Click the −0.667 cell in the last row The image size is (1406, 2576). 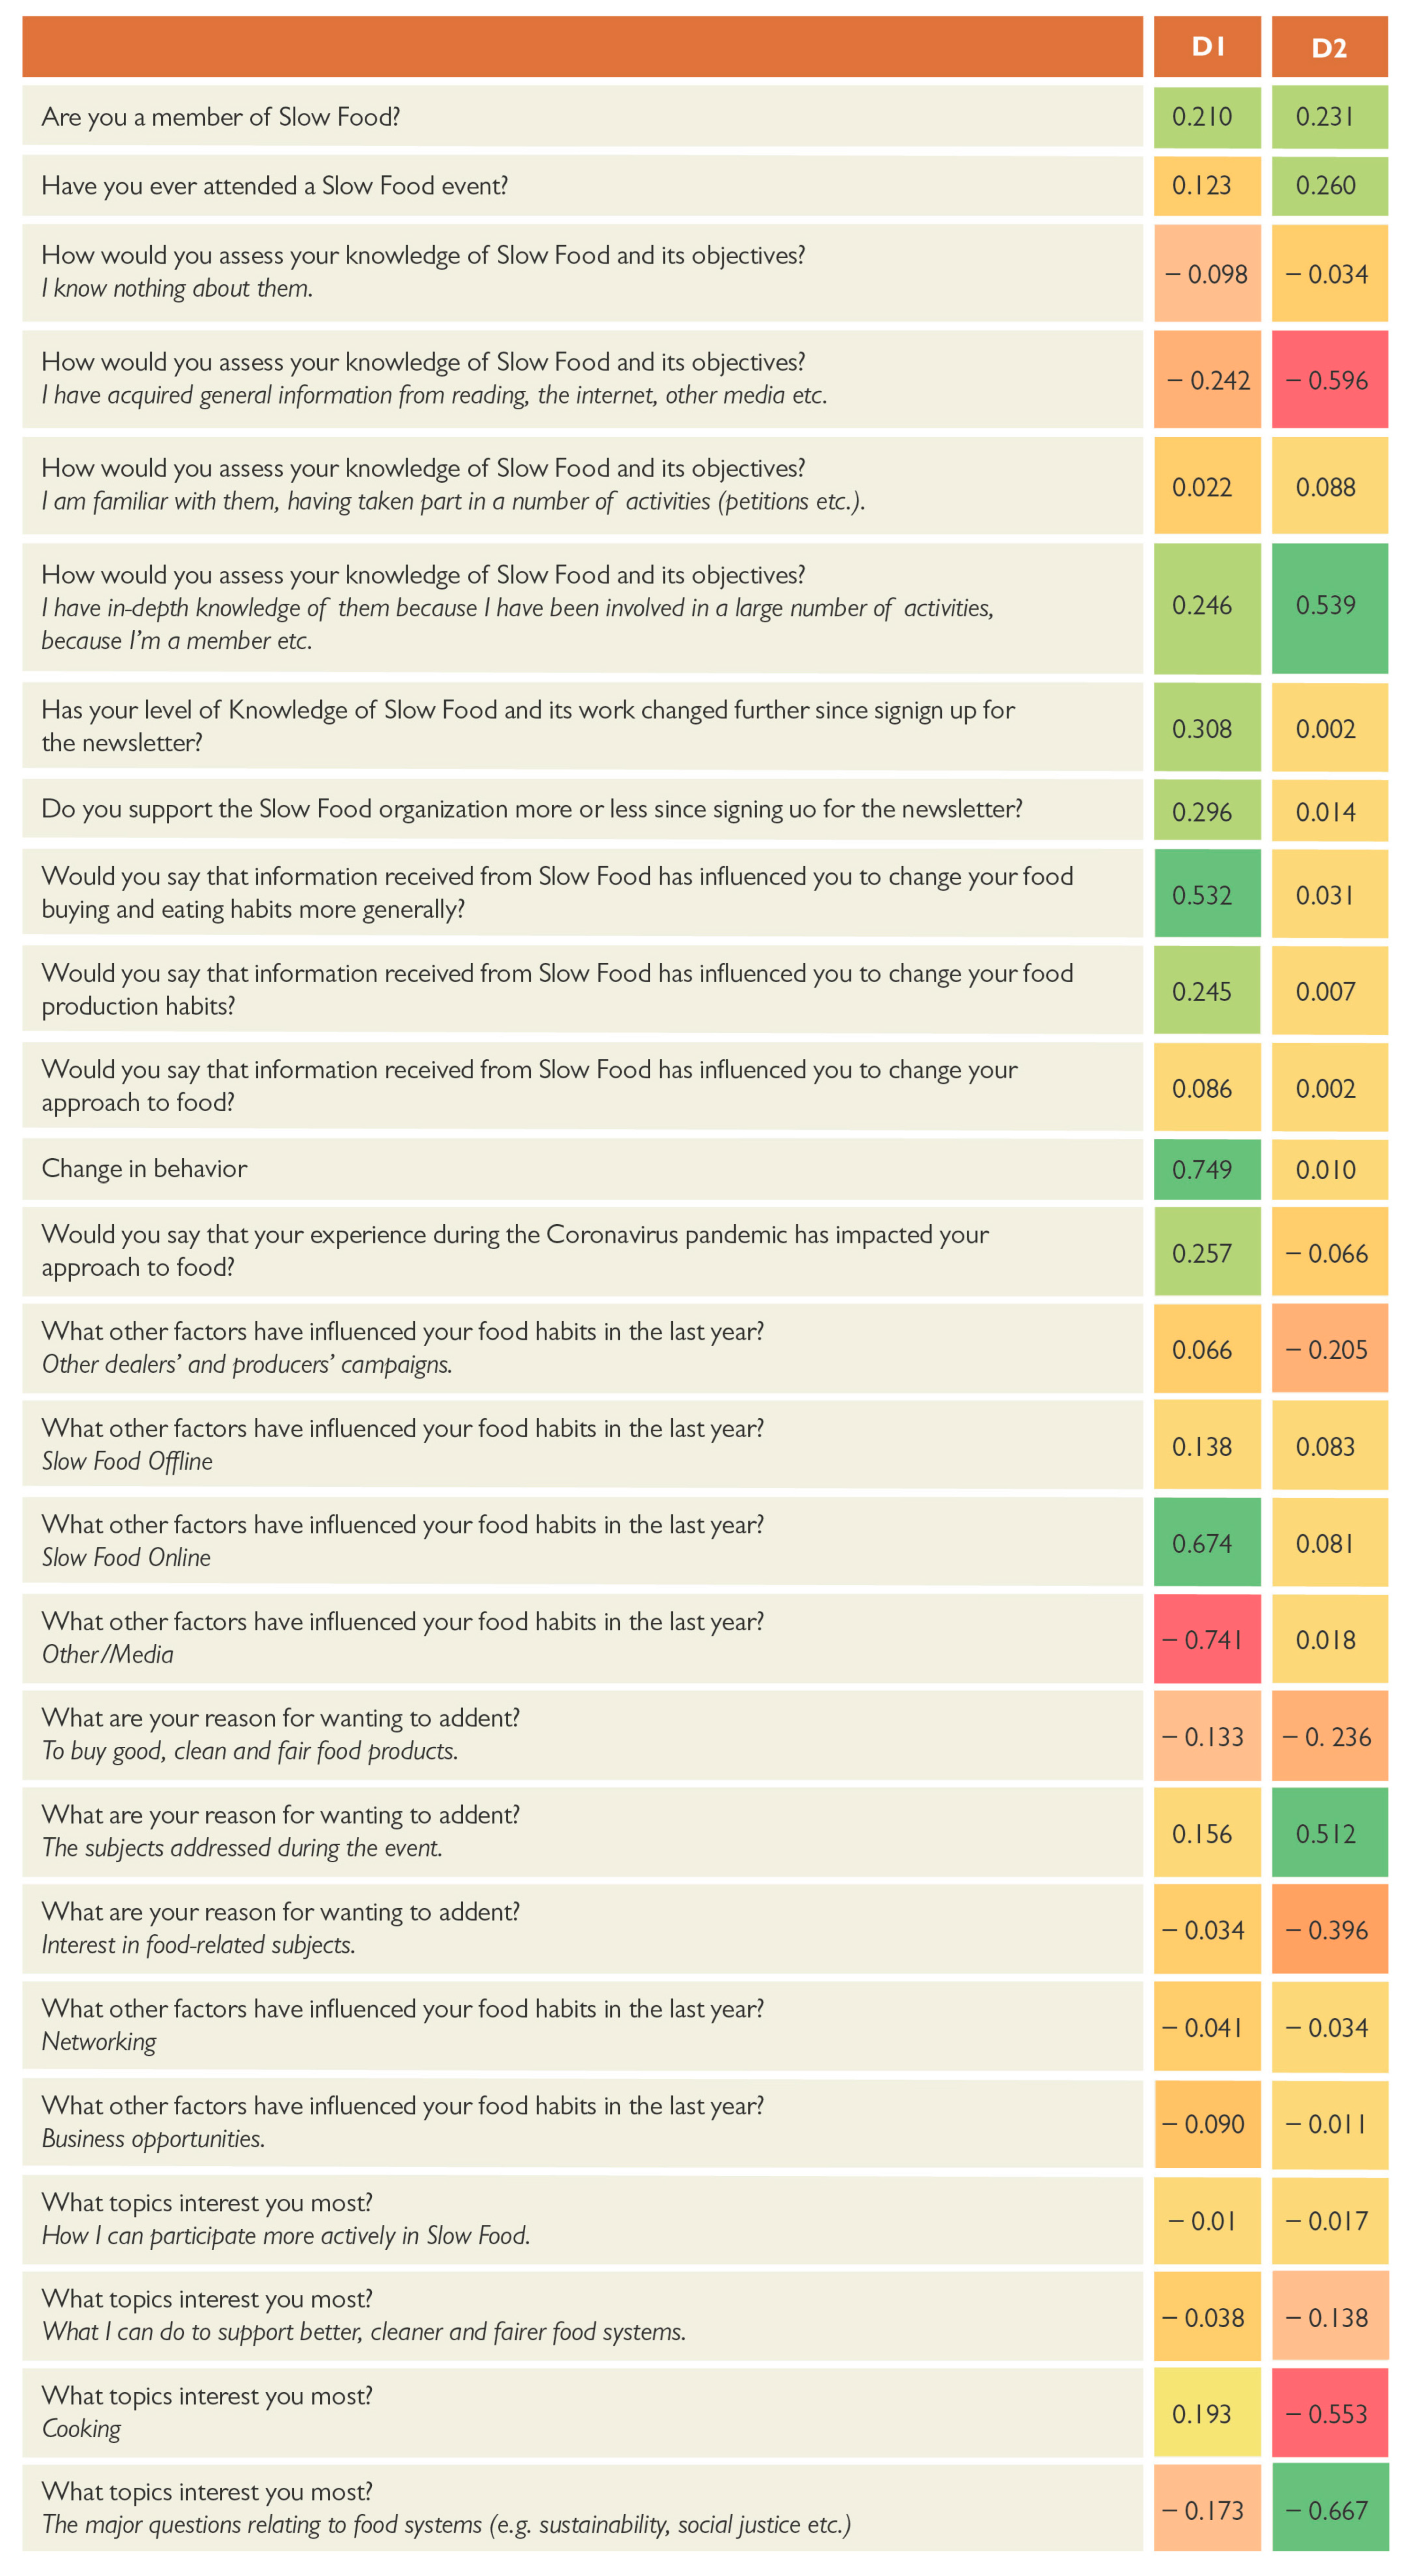tap(1328, 2510)
